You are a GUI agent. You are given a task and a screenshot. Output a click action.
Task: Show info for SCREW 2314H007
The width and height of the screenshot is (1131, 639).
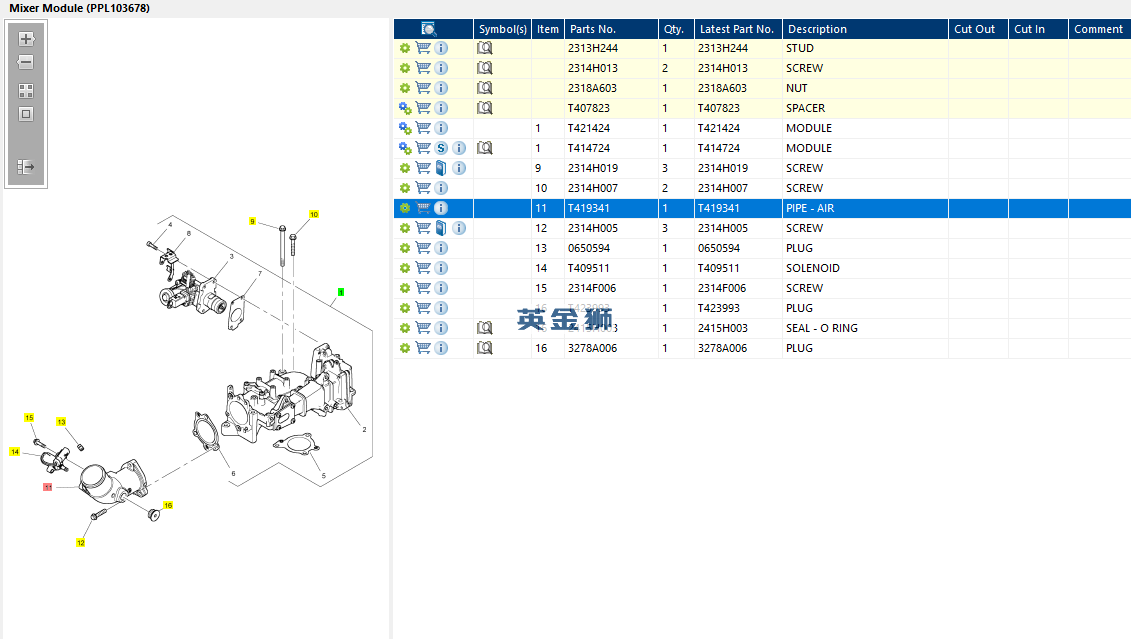point(441,188)
